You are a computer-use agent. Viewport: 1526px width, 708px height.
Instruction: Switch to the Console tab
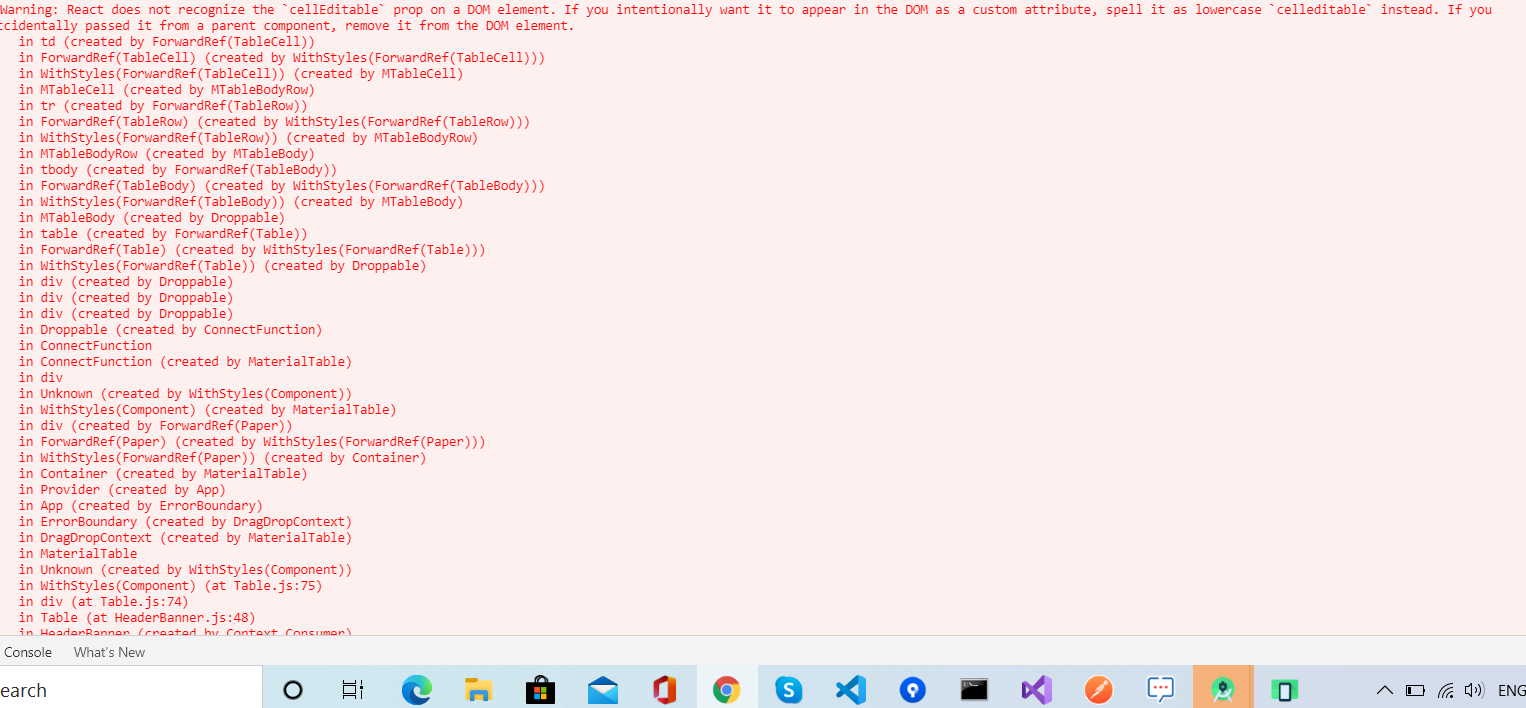point(27,652)
